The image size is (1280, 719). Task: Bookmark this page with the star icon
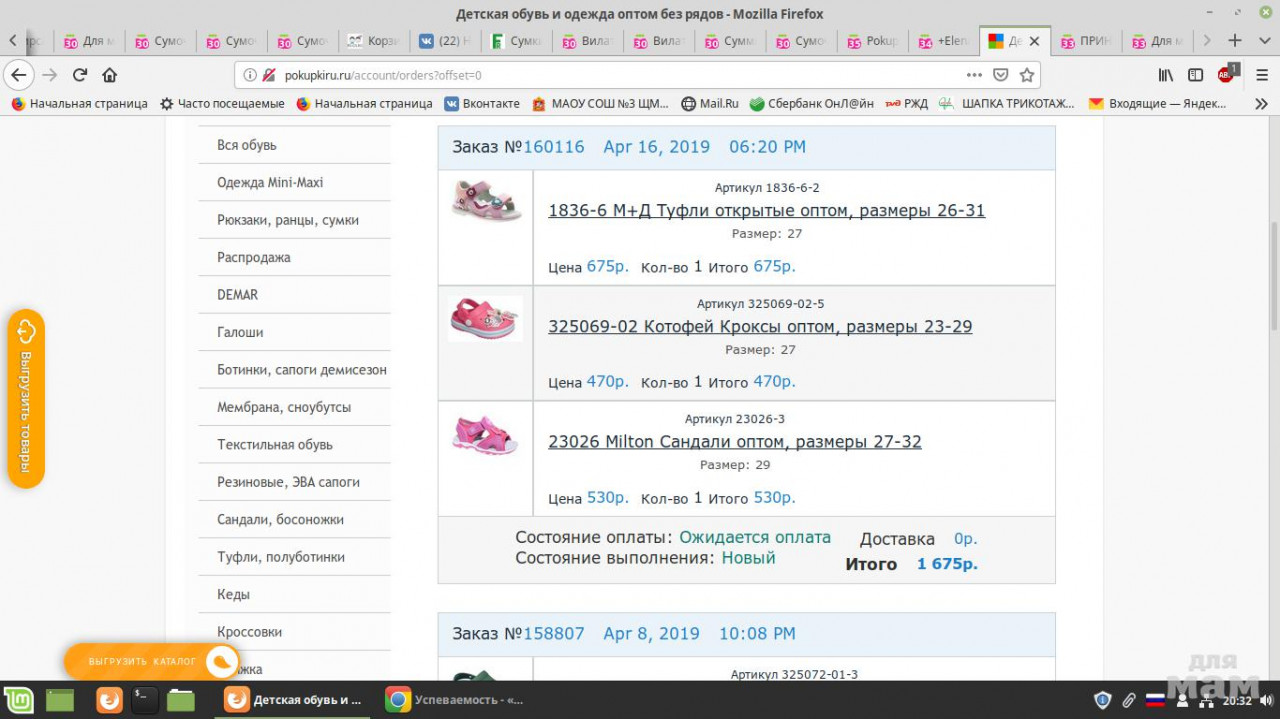pos(1026,75)
